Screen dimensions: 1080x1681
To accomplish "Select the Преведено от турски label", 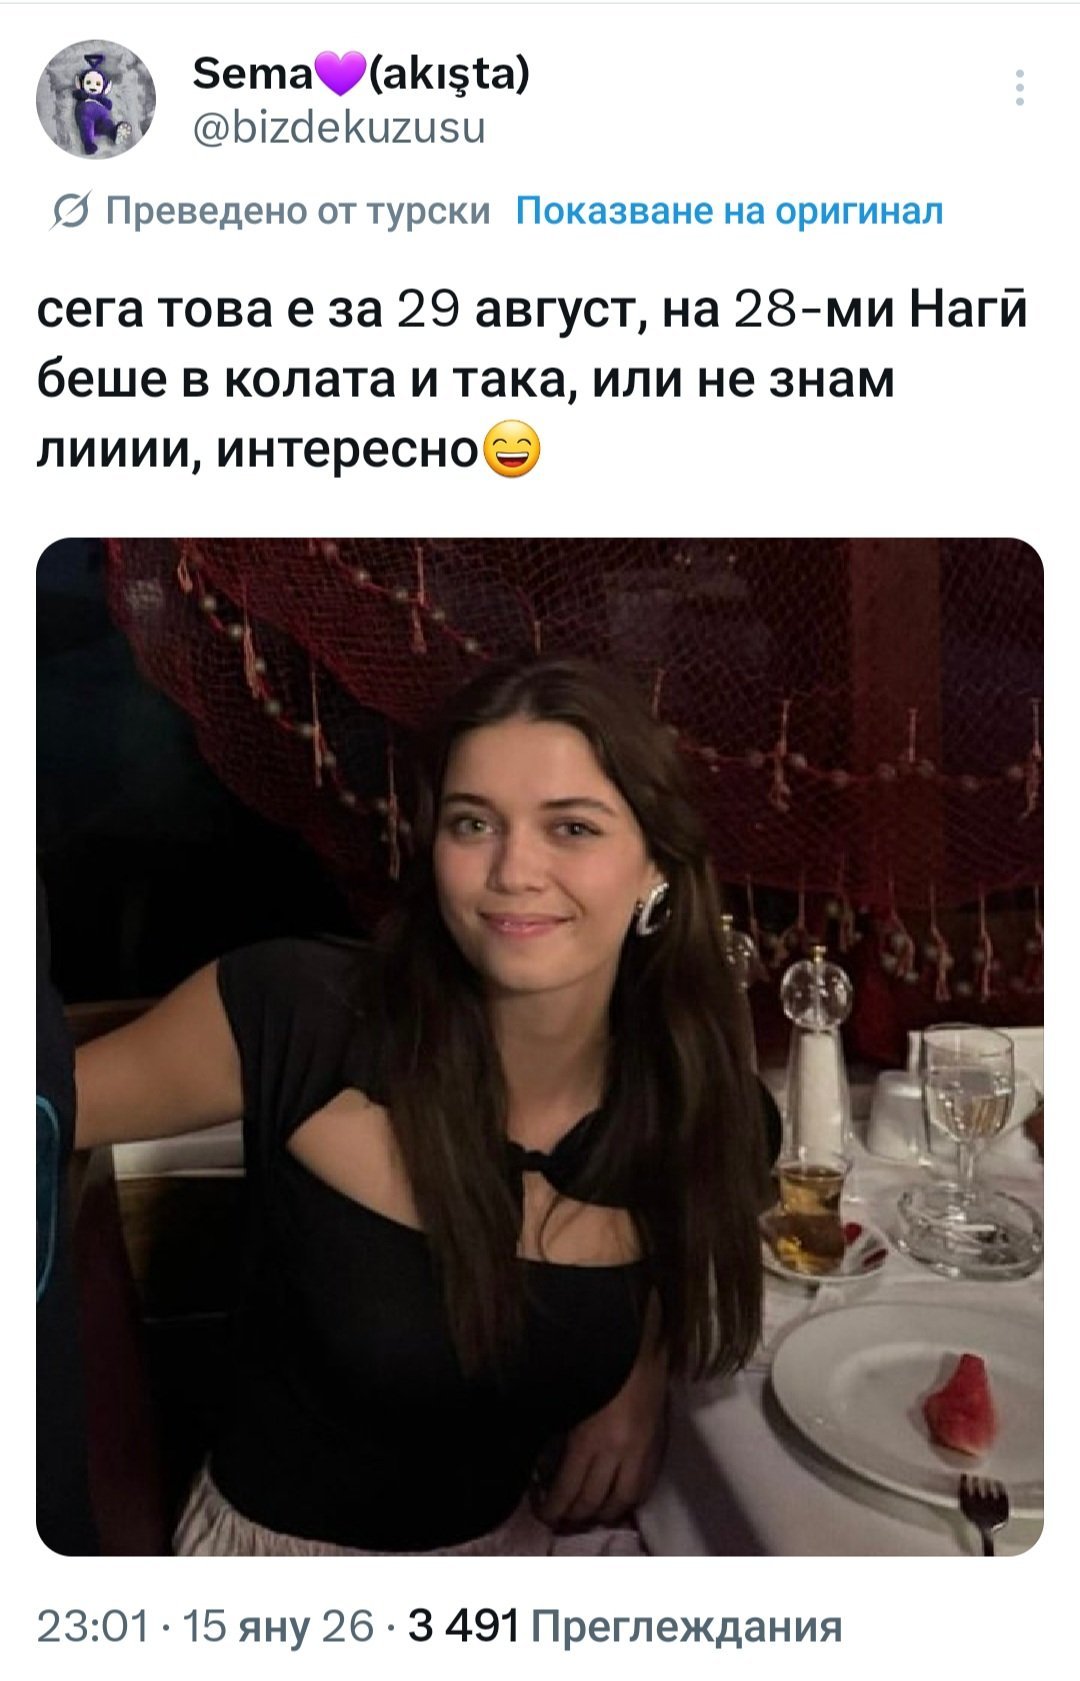I will pyautogui.click(x=298, y=212).
